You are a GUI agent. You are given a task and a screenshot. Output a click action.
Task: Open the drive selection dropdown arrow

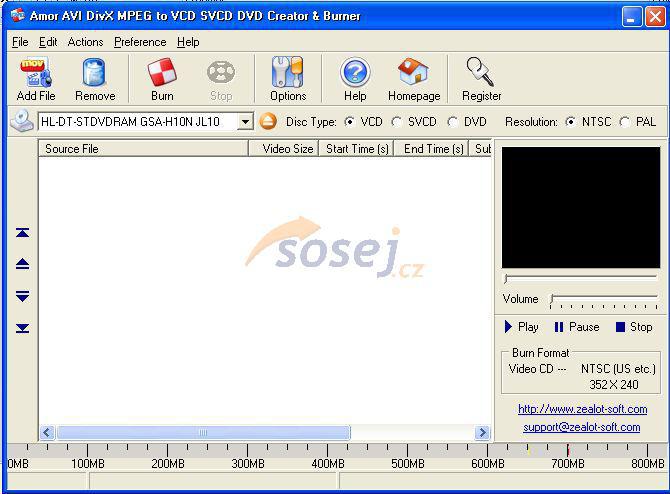[245, 122]
